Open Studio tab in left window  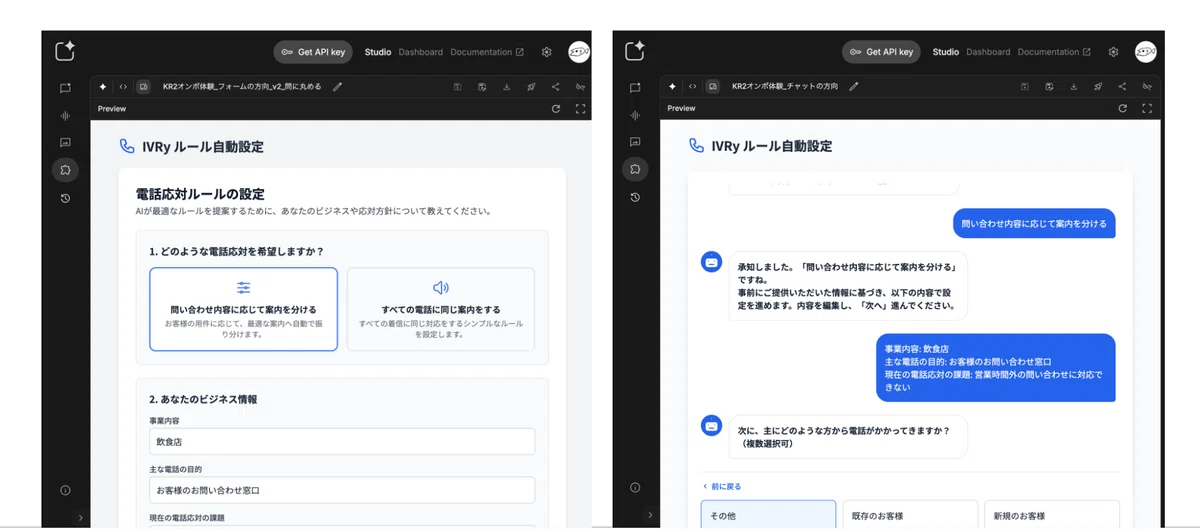pos(378,52)
